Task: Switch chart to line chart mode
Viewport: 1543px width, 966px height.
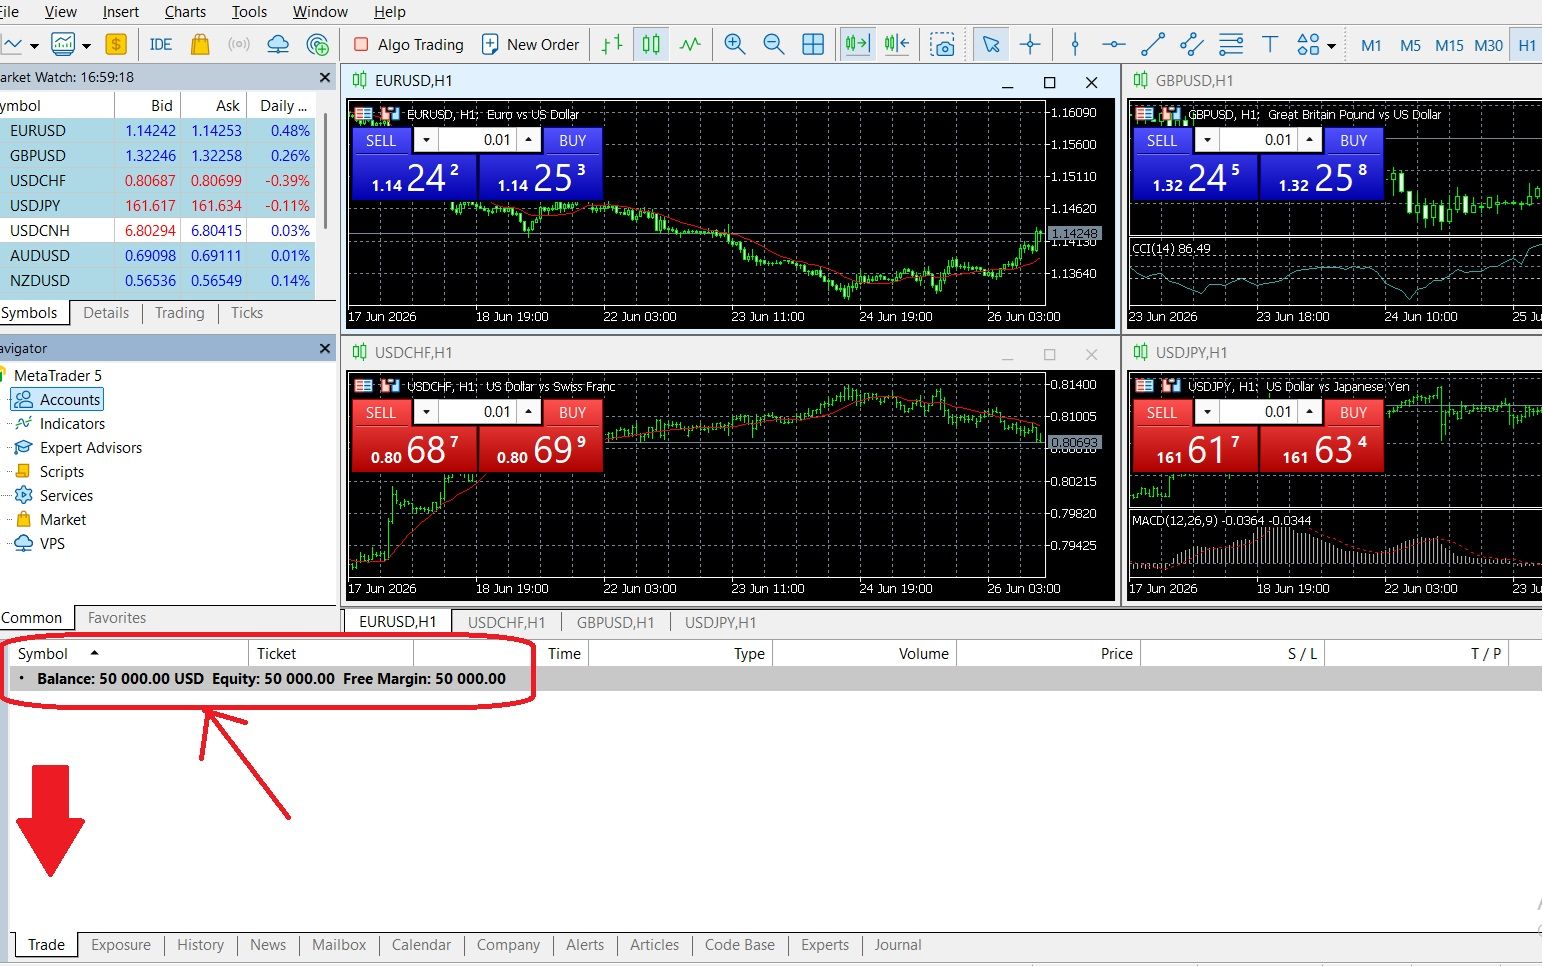Action: (x=690, y=44)
